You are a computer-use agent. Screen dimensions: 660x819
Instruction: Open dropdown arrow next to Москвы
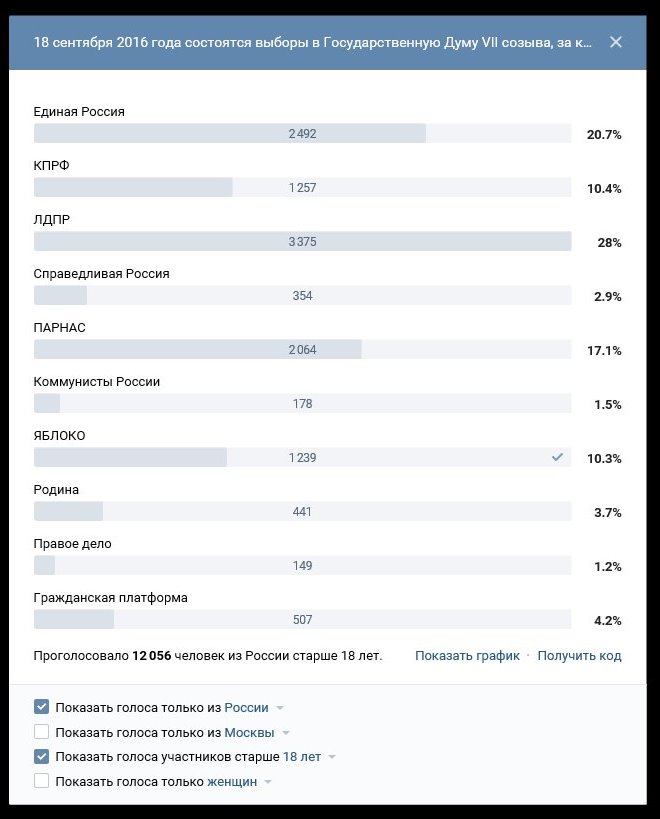[x=286, y=733]
